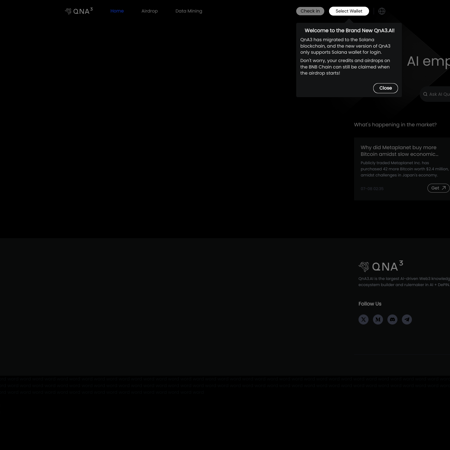This screenshot has width=450, height=450.
Task: Click the What's happening in the market heading
Action: (x=395, y=125)
